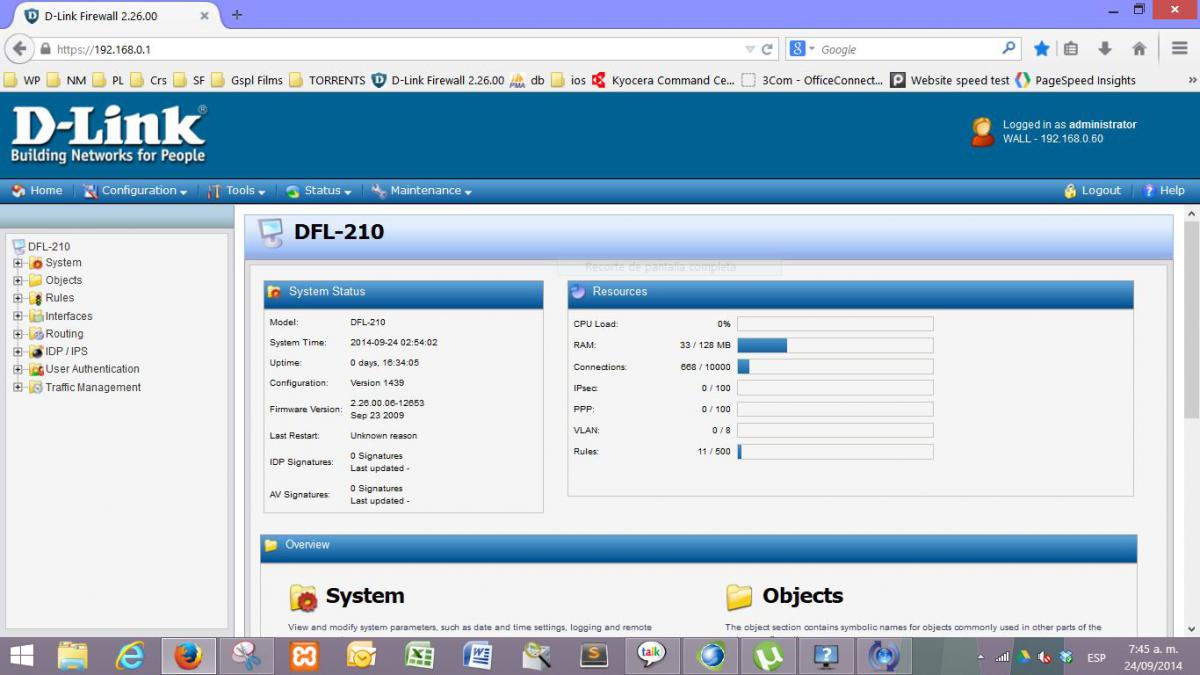Reload the page with refresh button
This screenshot has width=1200, height=675.
tap(768, 49)
